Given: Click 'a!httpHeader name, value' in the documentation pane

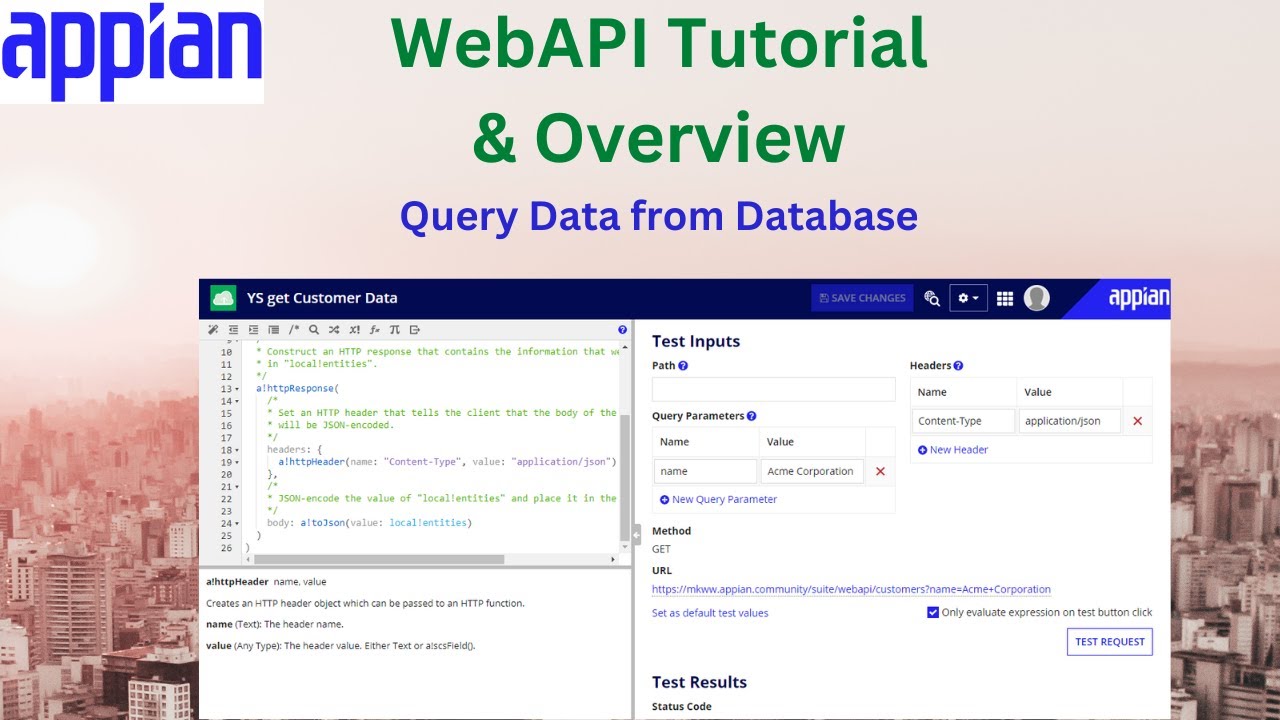Looking at the screenshot, I should pyautogui.click(x=266, y=582).
